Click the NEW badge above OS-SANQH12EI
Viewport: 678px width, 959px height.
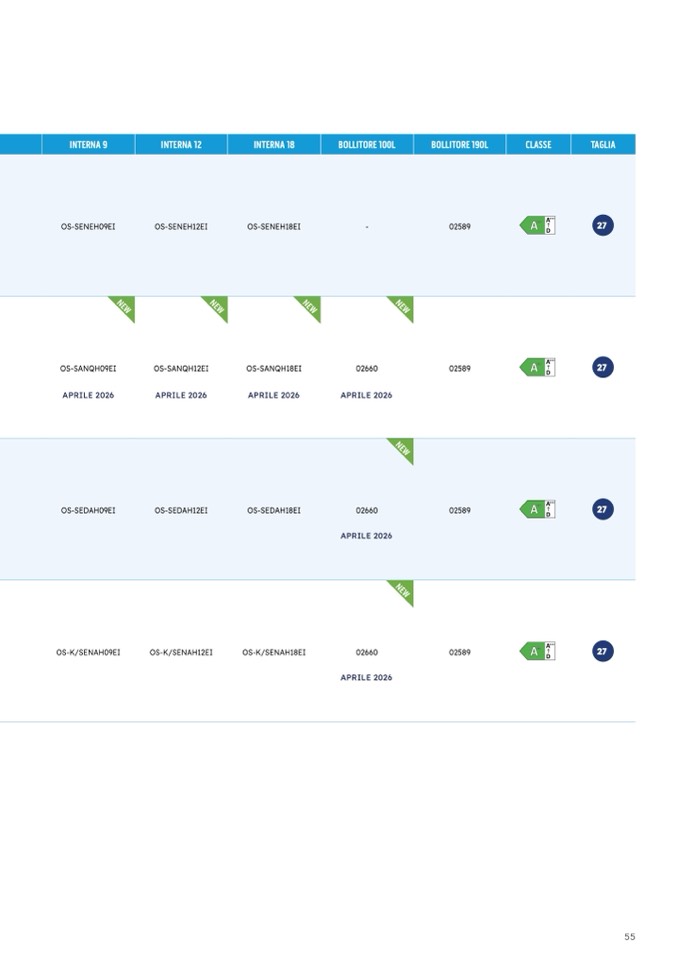(217, 306)
